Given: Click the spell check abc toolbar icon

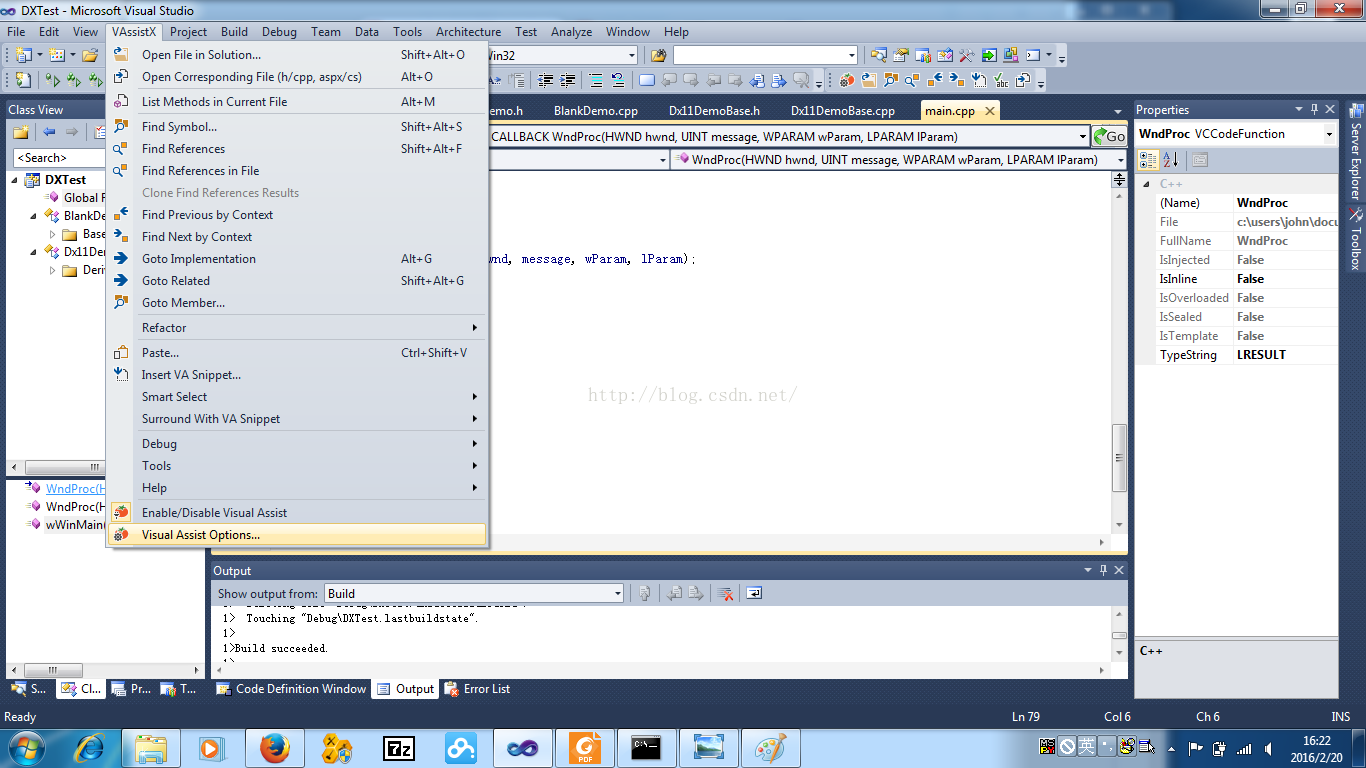Looking at the screenshot, I should click(1003, 80).
